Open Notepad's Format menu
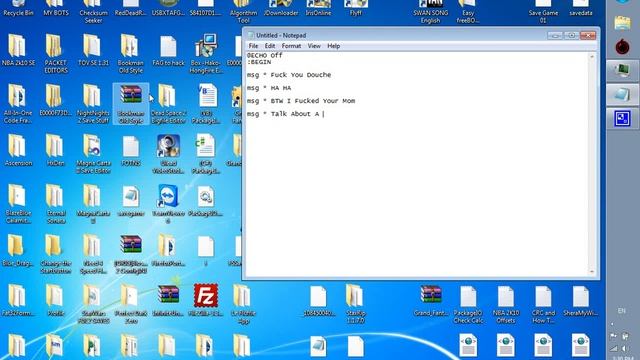Image resolution: width=640 pixels, height=360 pixels. [x=291, y=46]
